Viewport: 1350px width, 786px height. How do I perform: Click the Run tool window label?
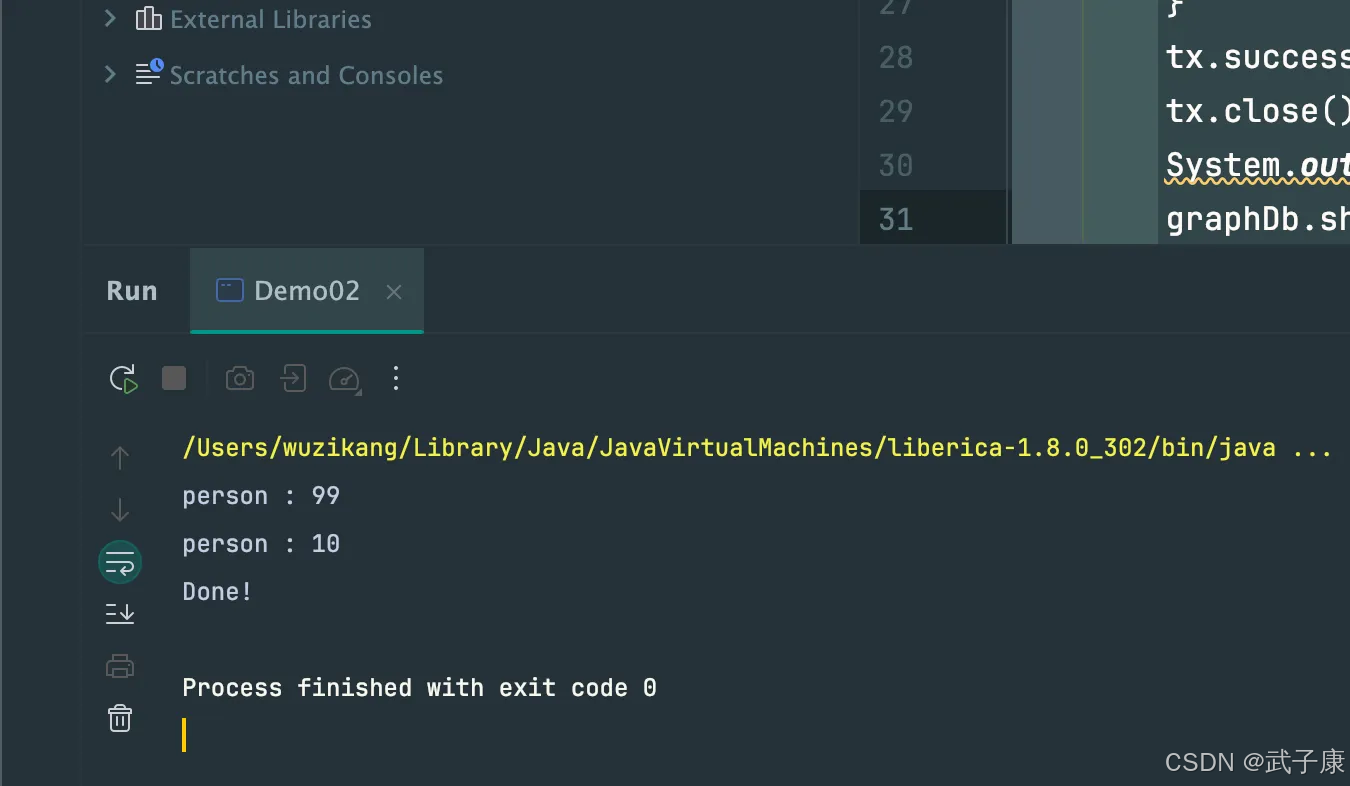coord(132,291)
